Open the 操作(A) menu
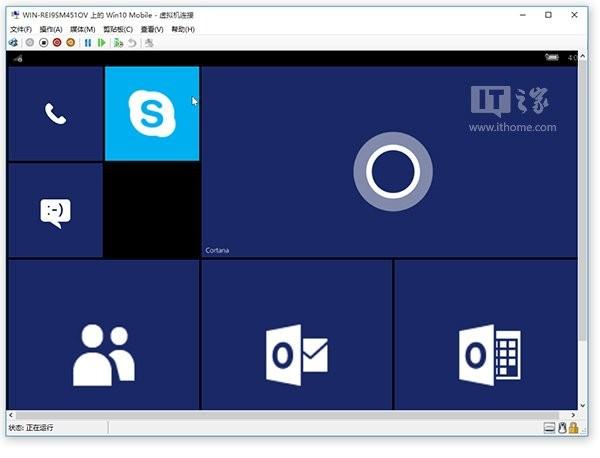This screenshot has width=600, height=458. pos(51,29)
